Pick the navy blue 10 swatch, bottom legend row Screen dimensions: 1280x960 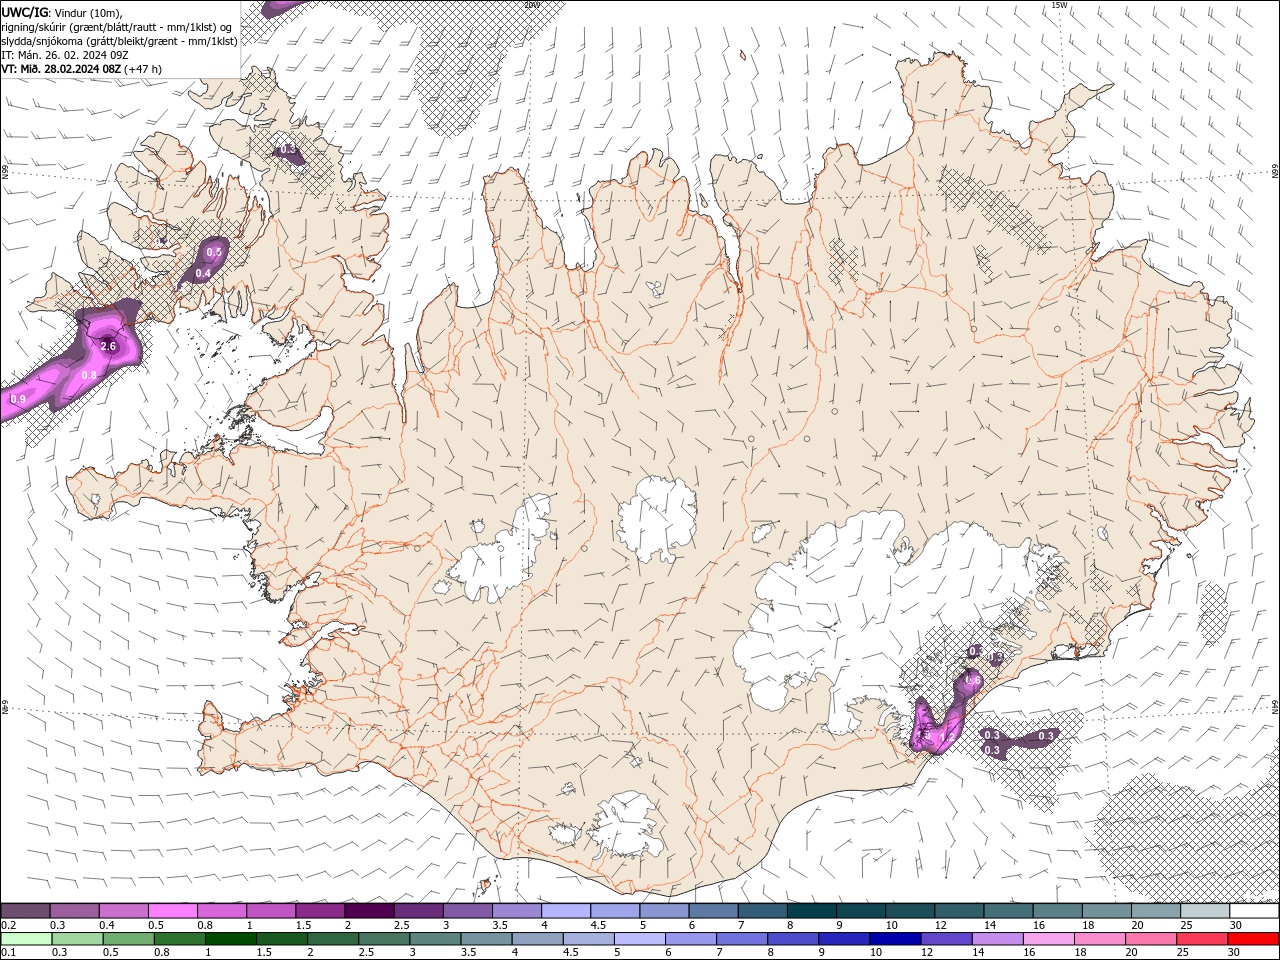[895, 939]
